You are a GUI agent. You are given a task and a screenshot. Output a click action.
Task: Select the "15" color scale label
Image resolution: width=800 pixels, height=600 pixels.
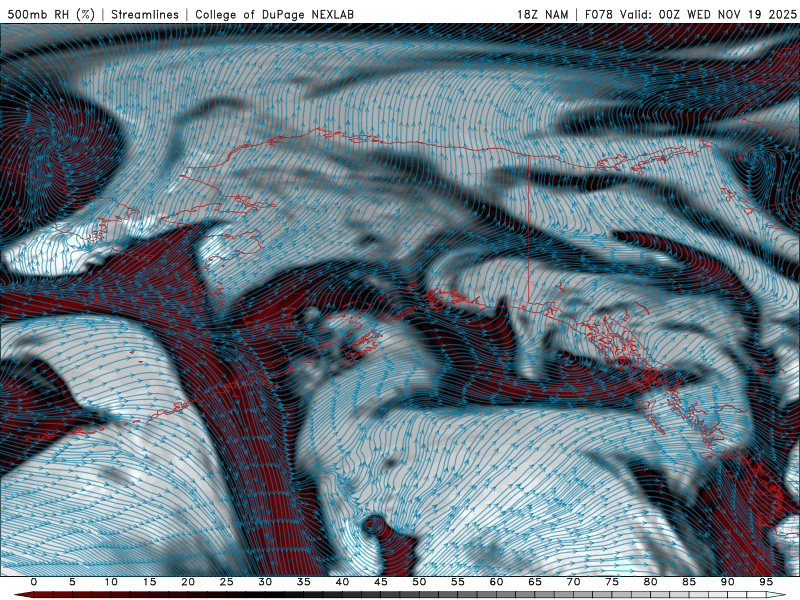click(x=149, y=582)
